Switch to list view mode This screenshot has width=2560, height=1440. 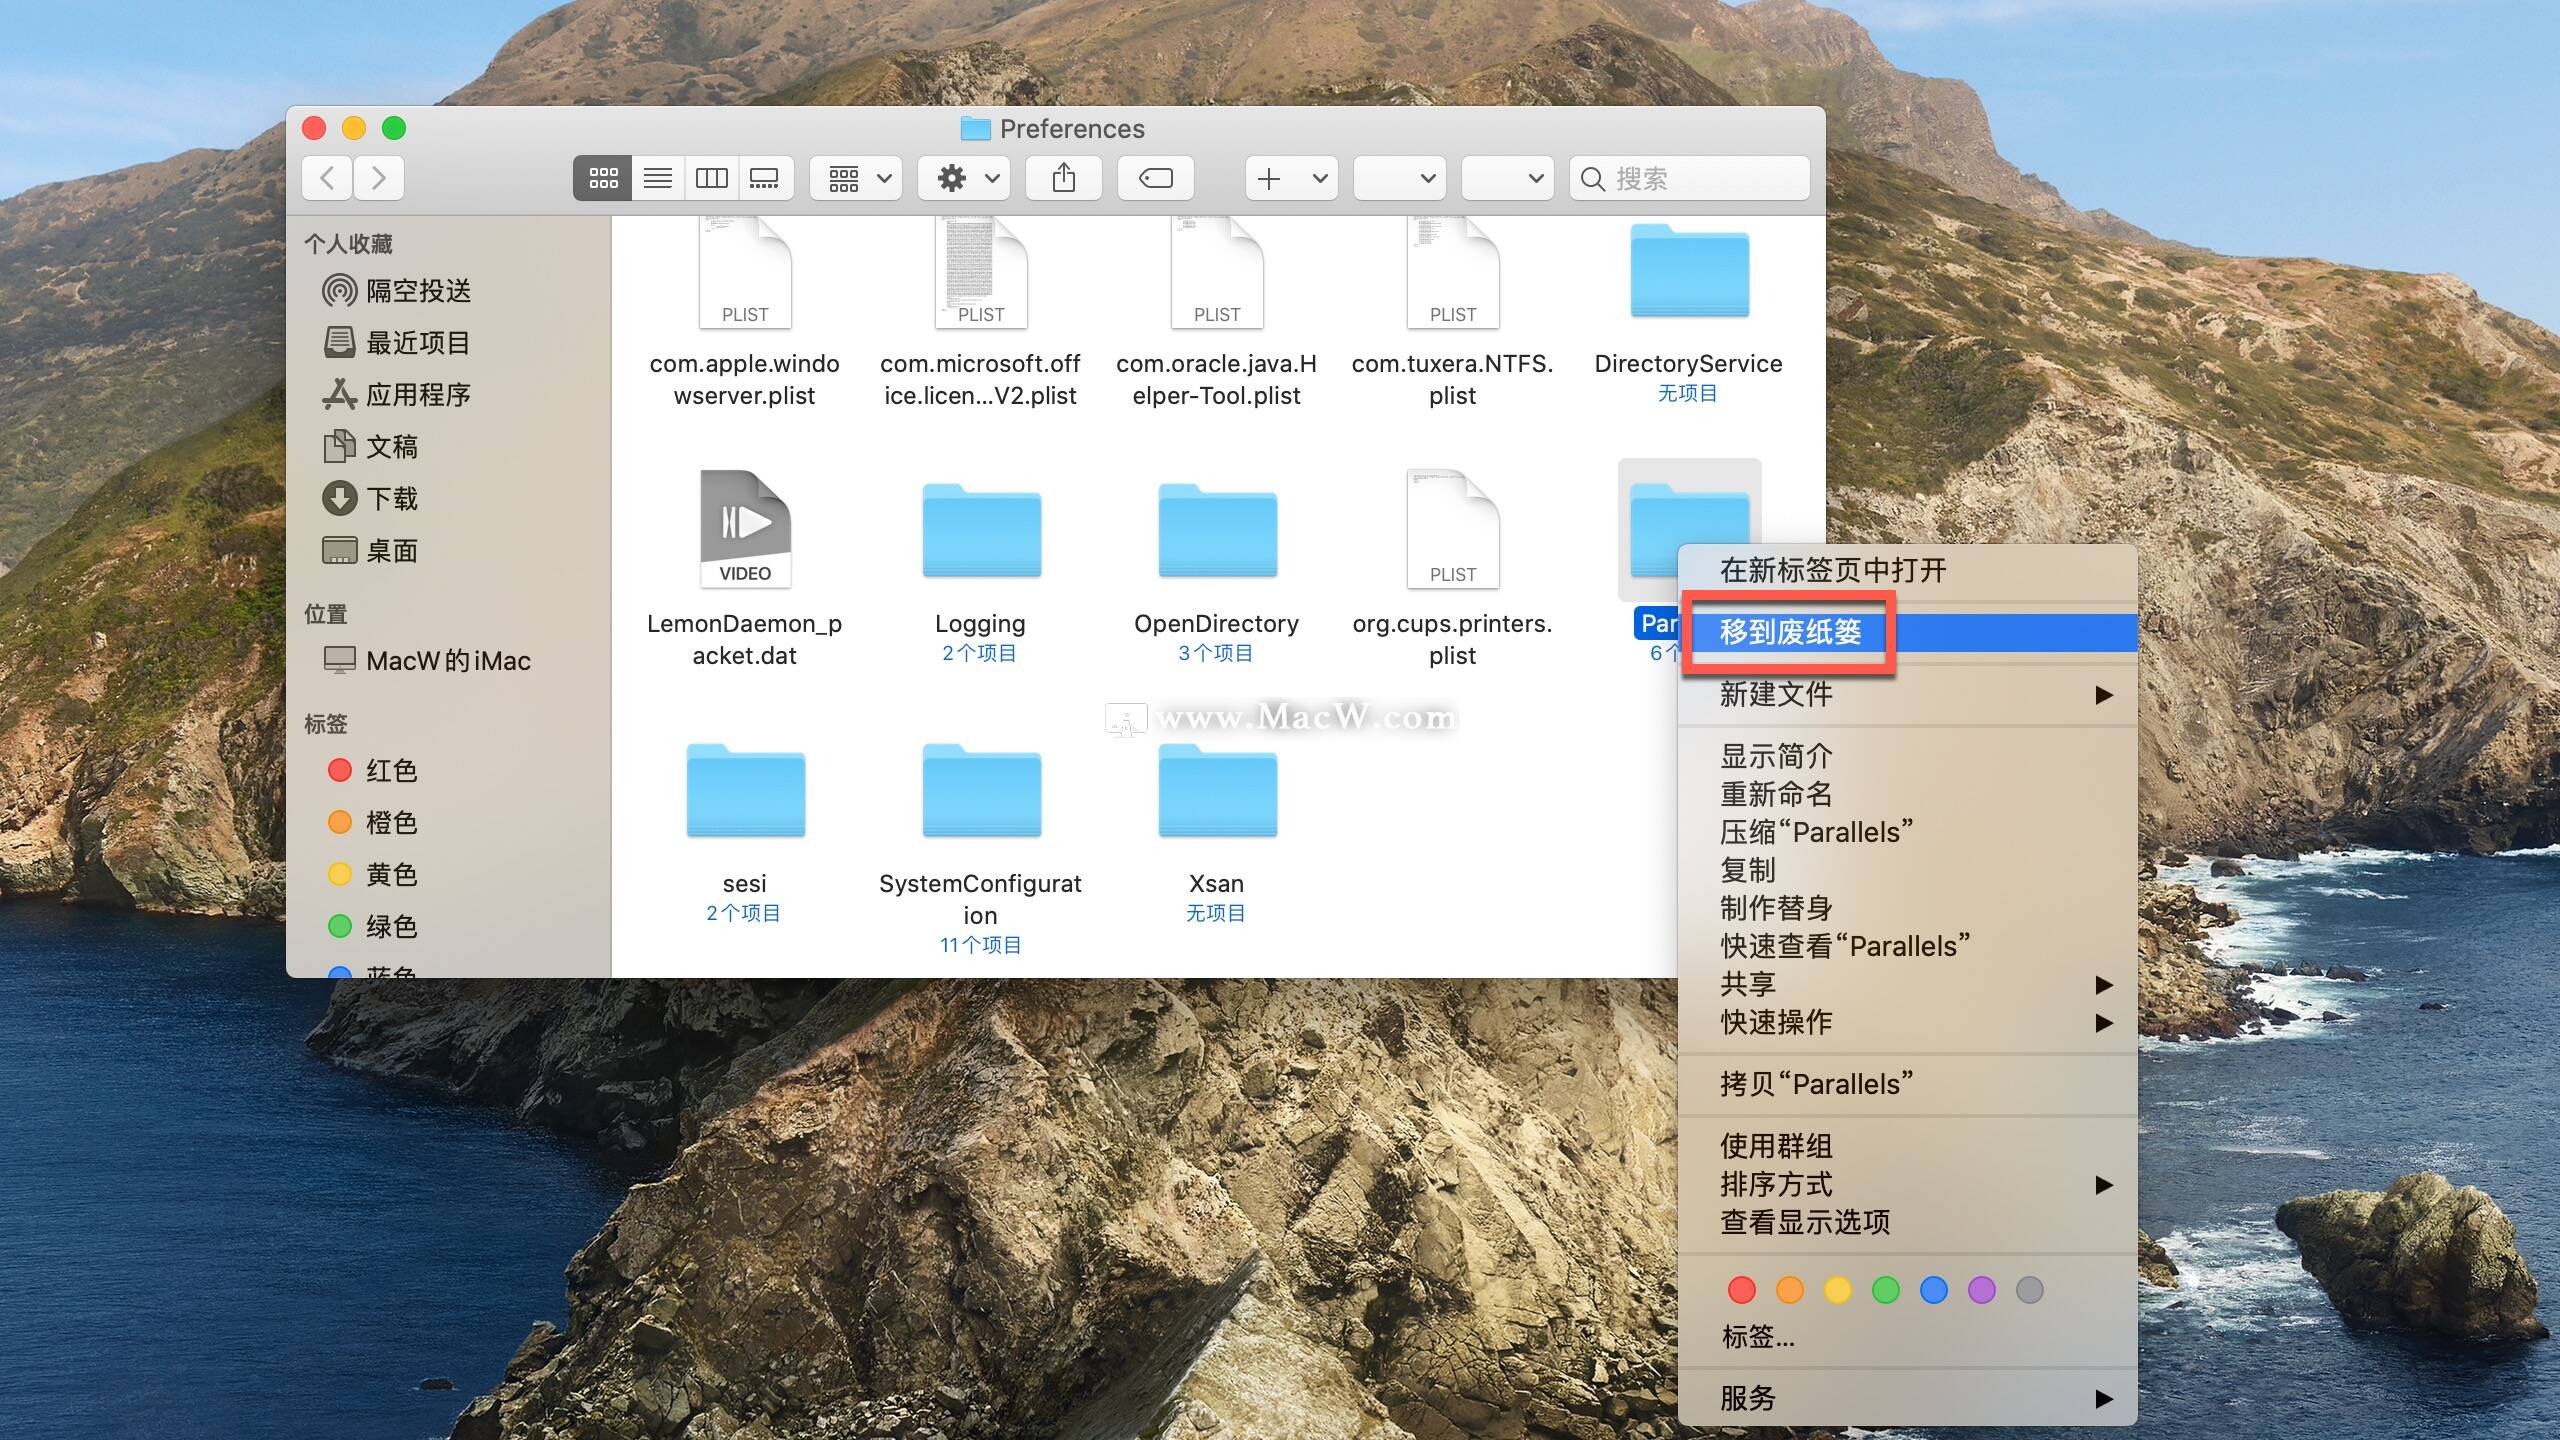coord(657,178)
